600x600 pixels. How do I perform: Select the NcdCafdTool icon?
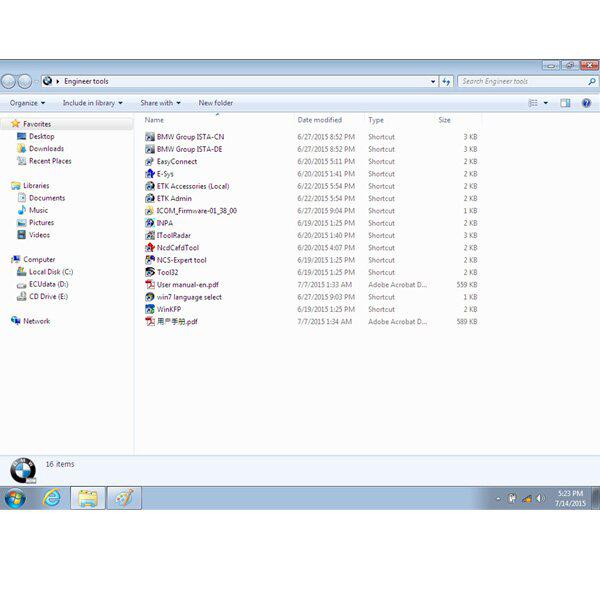pos(150,248)
